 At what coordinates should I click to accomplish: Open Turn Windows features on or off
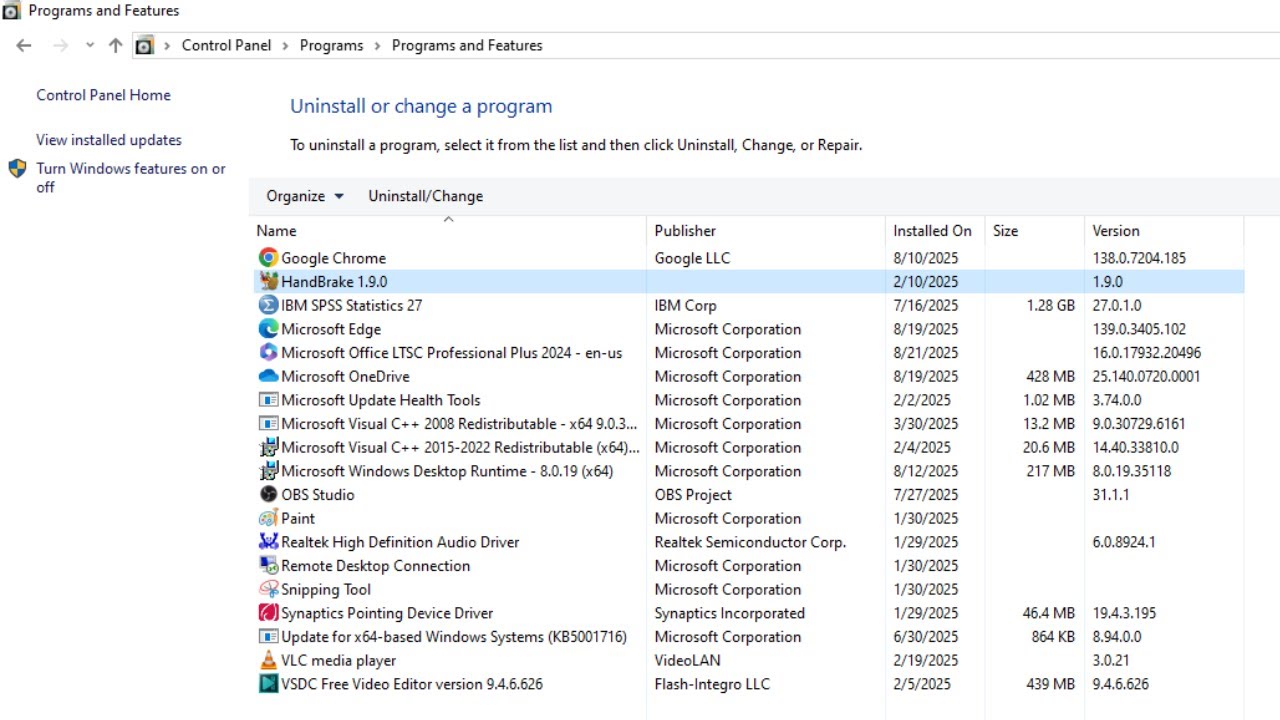[x=131, y=177]
